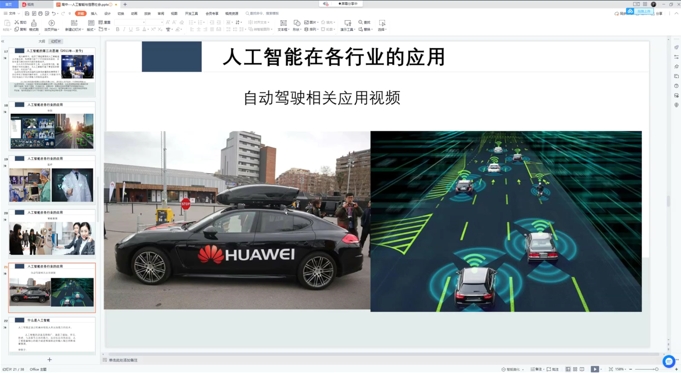Click the text box tool in ribbon

[x=283, y=23]
